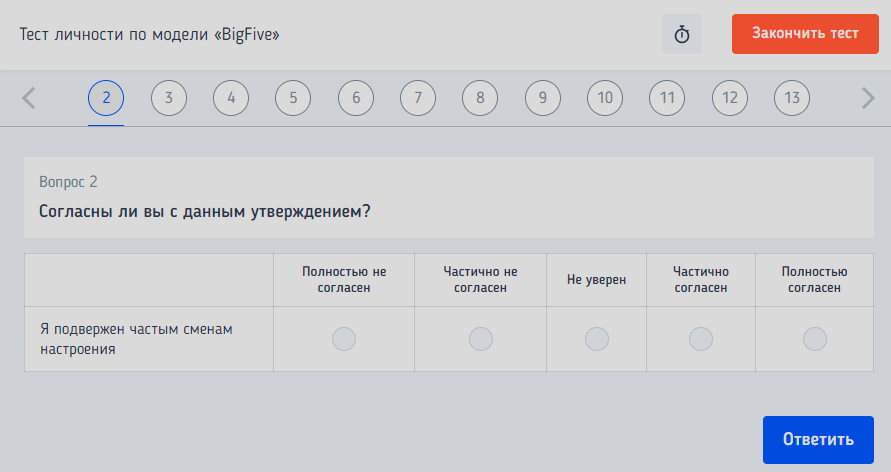Choose the 'Не уверен' radio option
Viewport: 891px width, 472px height.
coord(597,339)
